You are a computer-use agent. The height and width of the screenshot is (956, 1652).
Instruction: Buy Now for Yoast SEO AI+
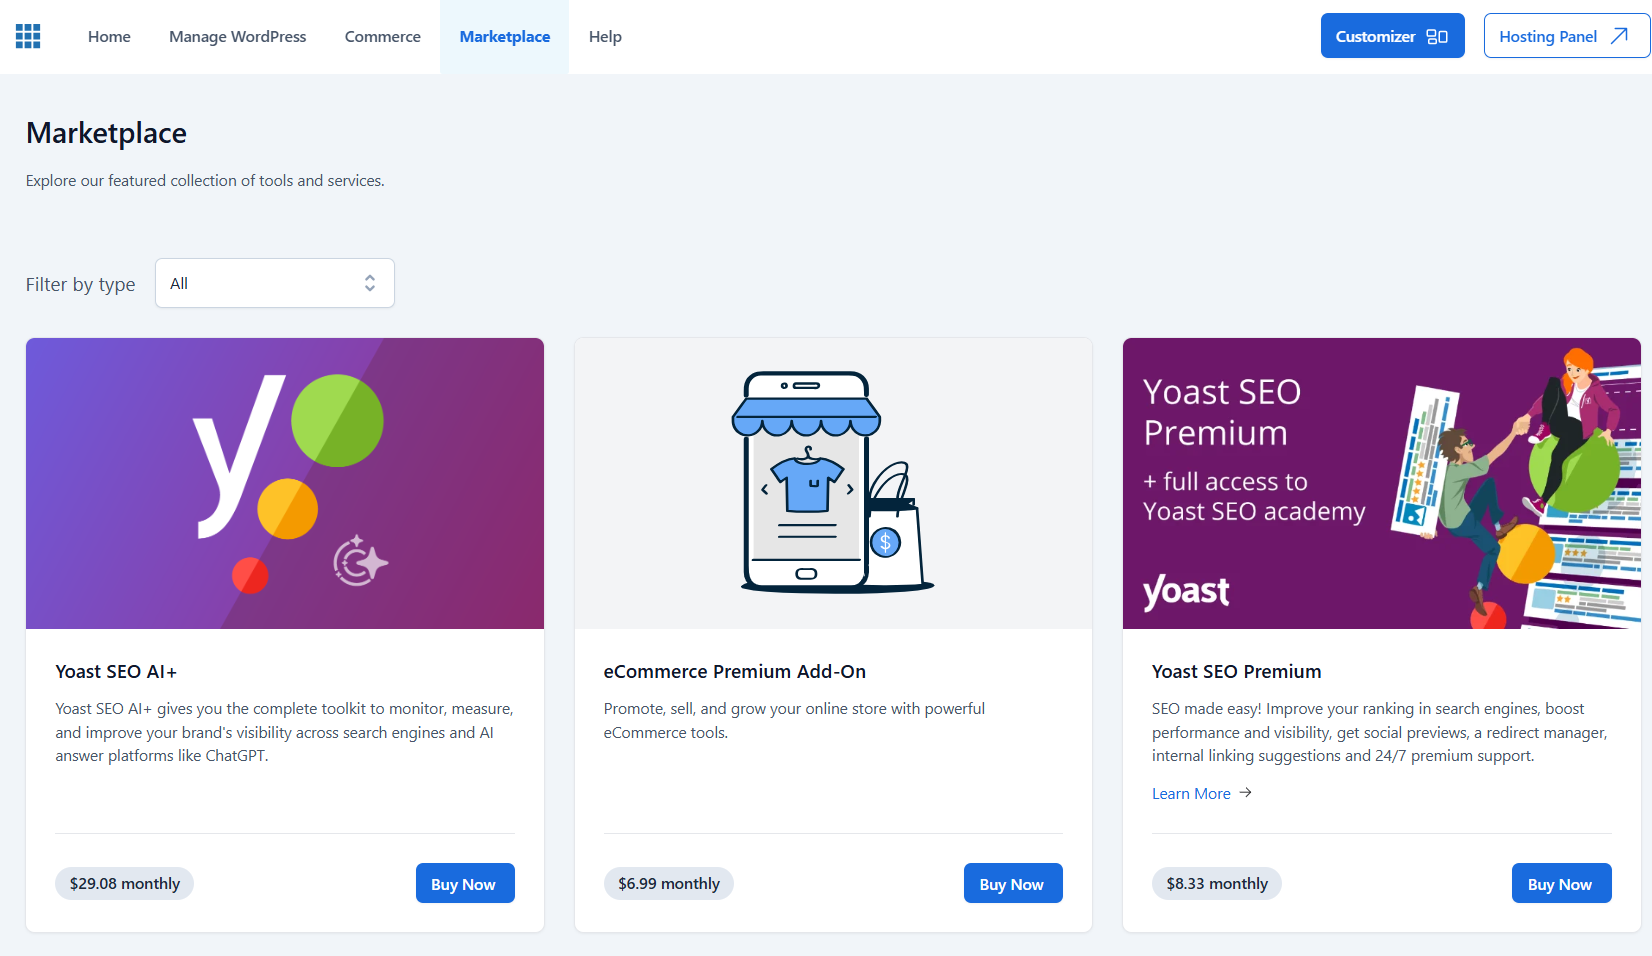464,884
